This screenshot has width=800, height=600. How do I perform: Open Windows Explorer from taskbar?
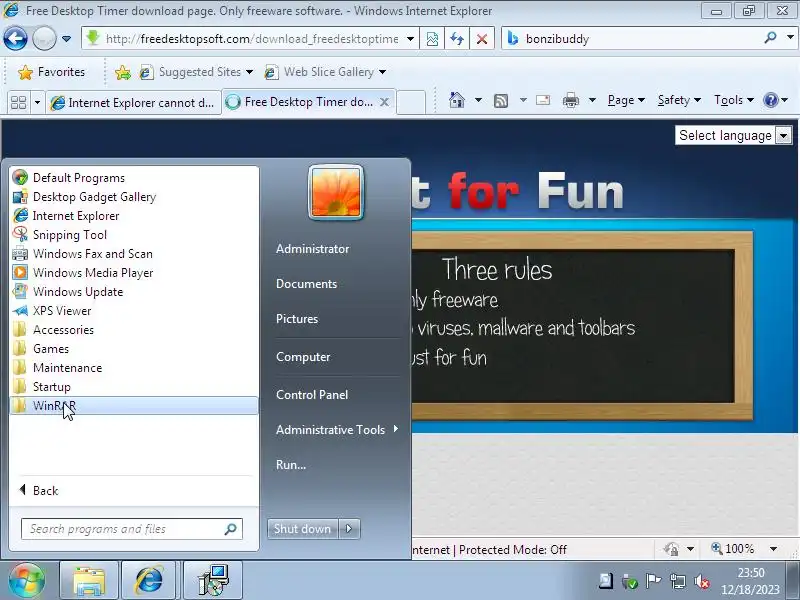[x=89, y=581]
